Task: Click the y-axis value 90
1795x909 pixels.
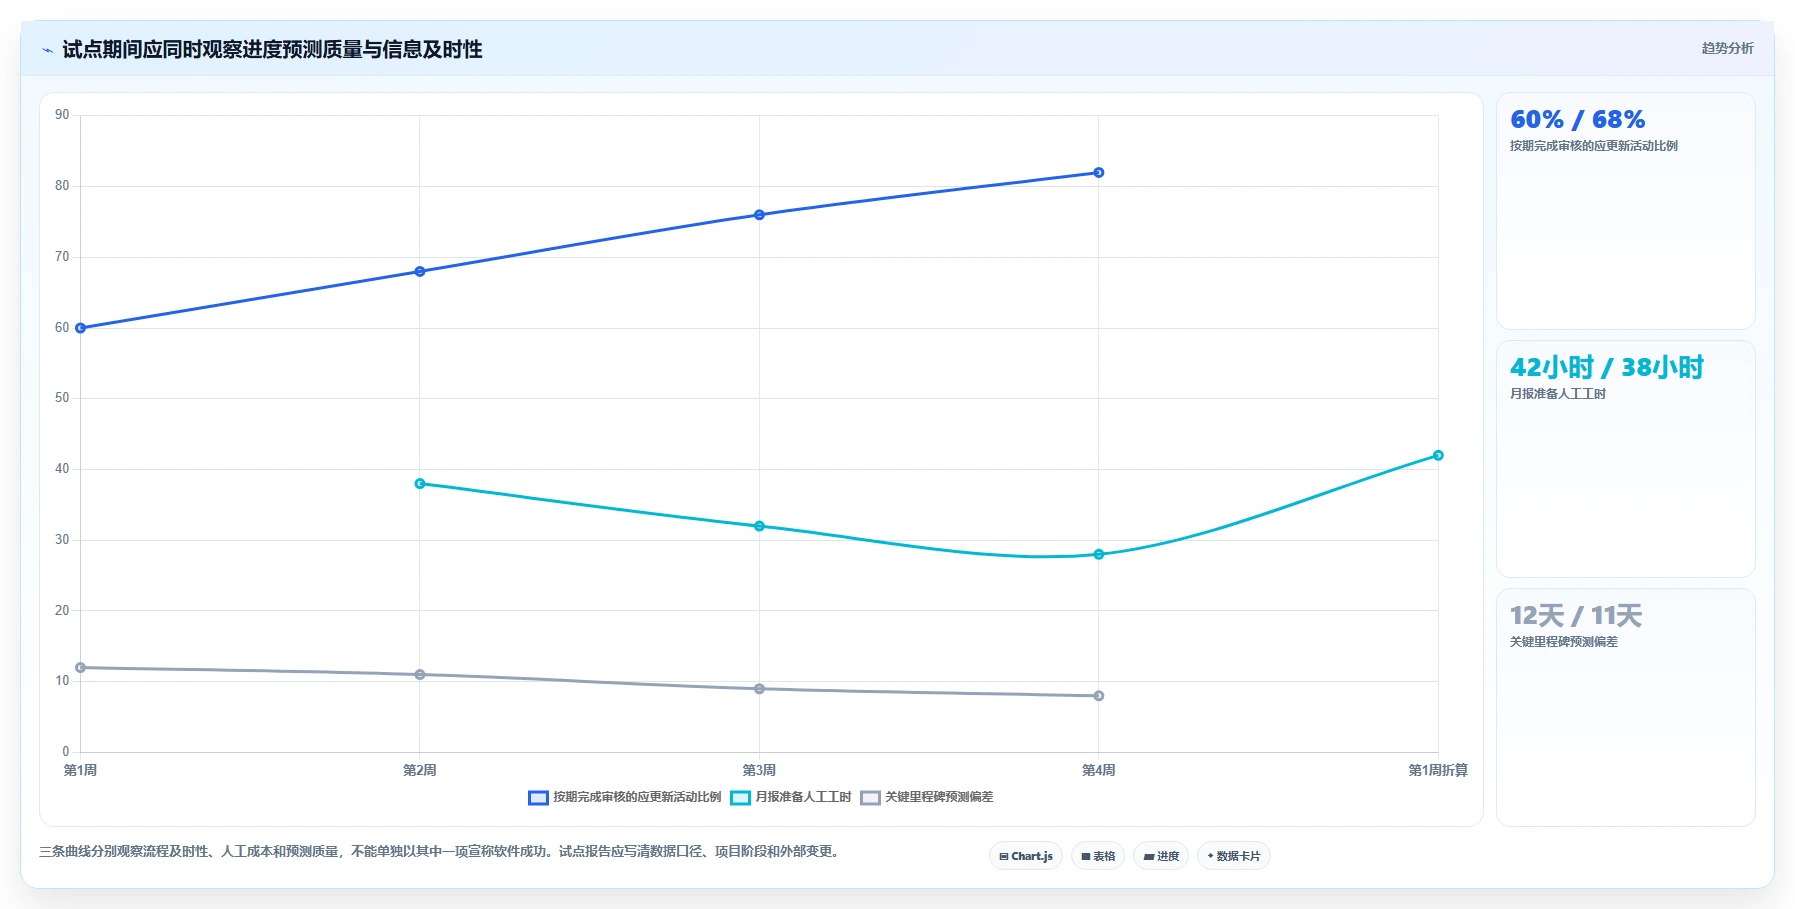Action: coord(62,115)
